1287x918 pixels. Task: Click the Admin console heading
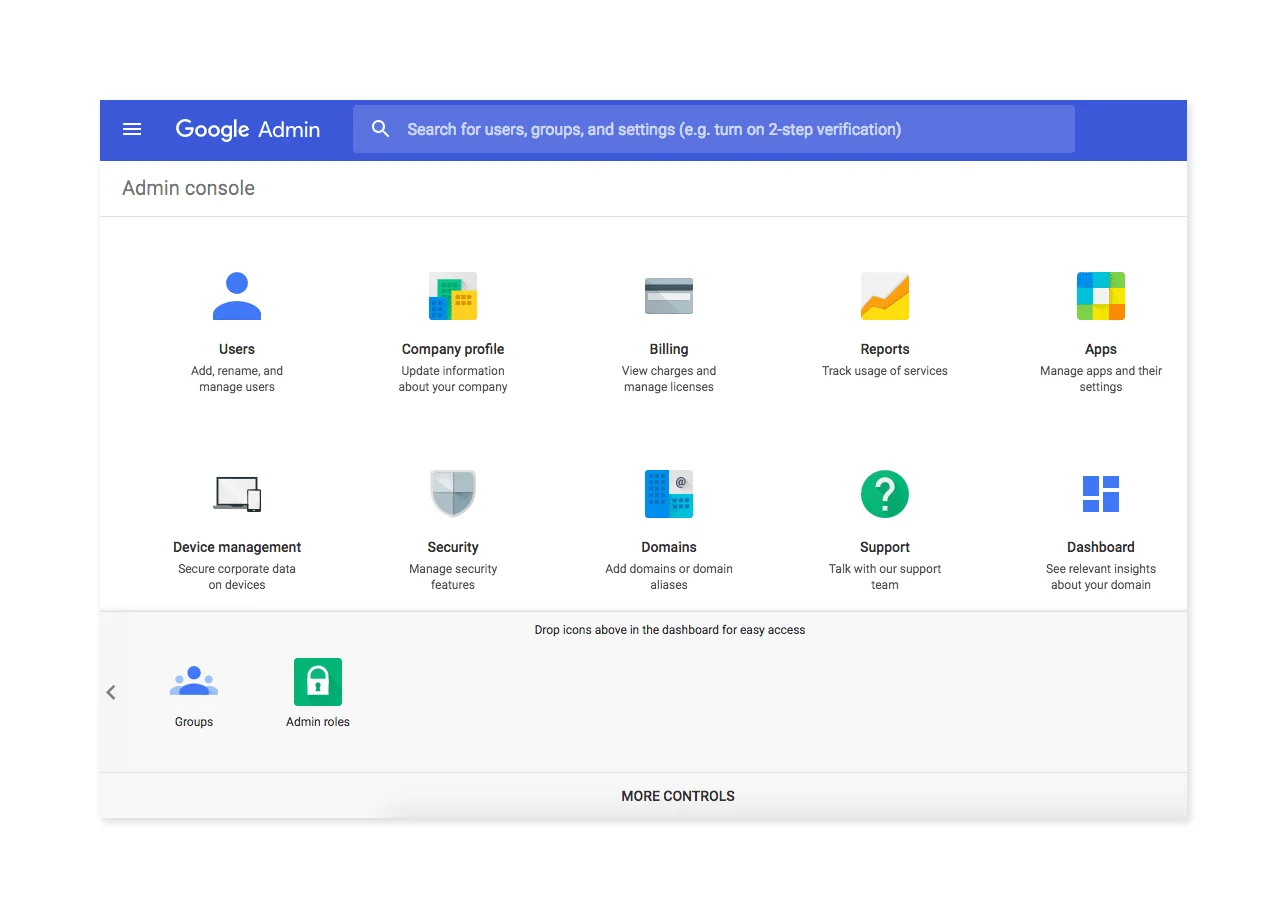[189, 188]
